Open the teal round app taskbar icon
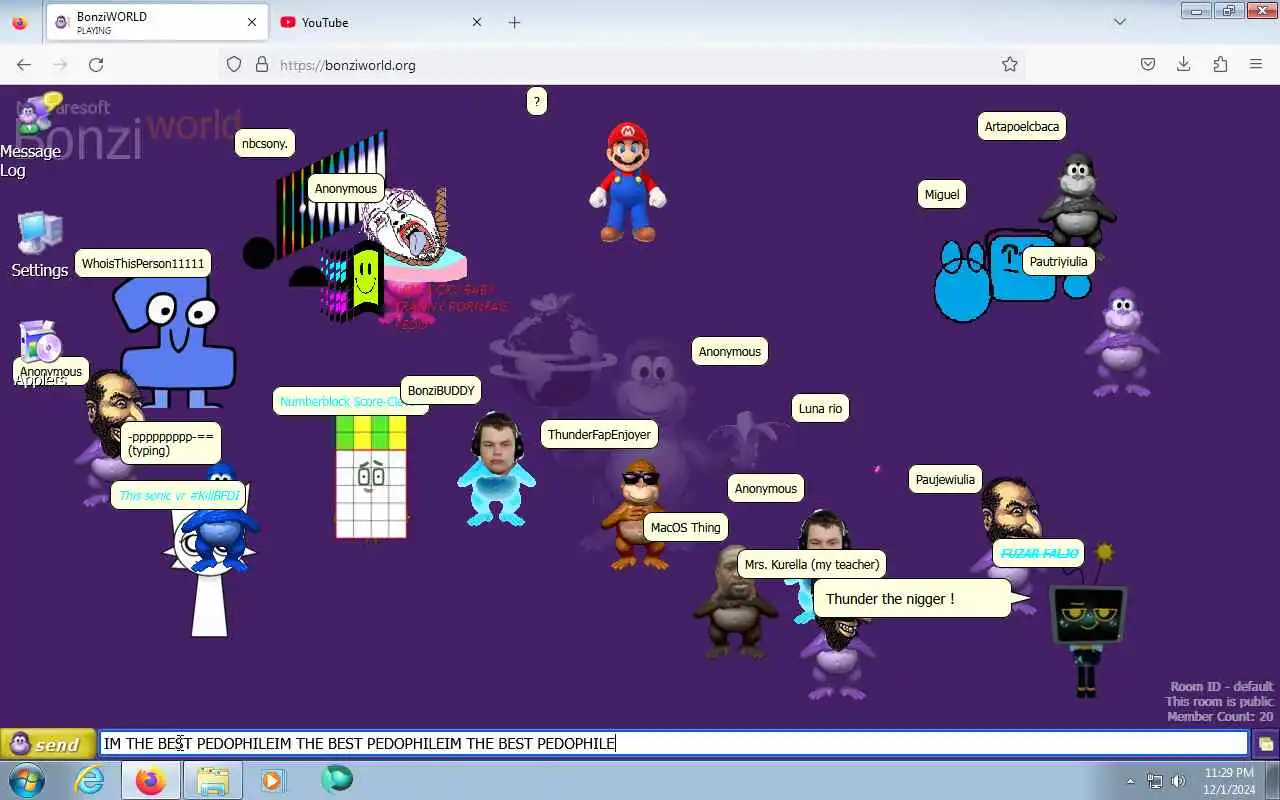 tap(337, 779)
